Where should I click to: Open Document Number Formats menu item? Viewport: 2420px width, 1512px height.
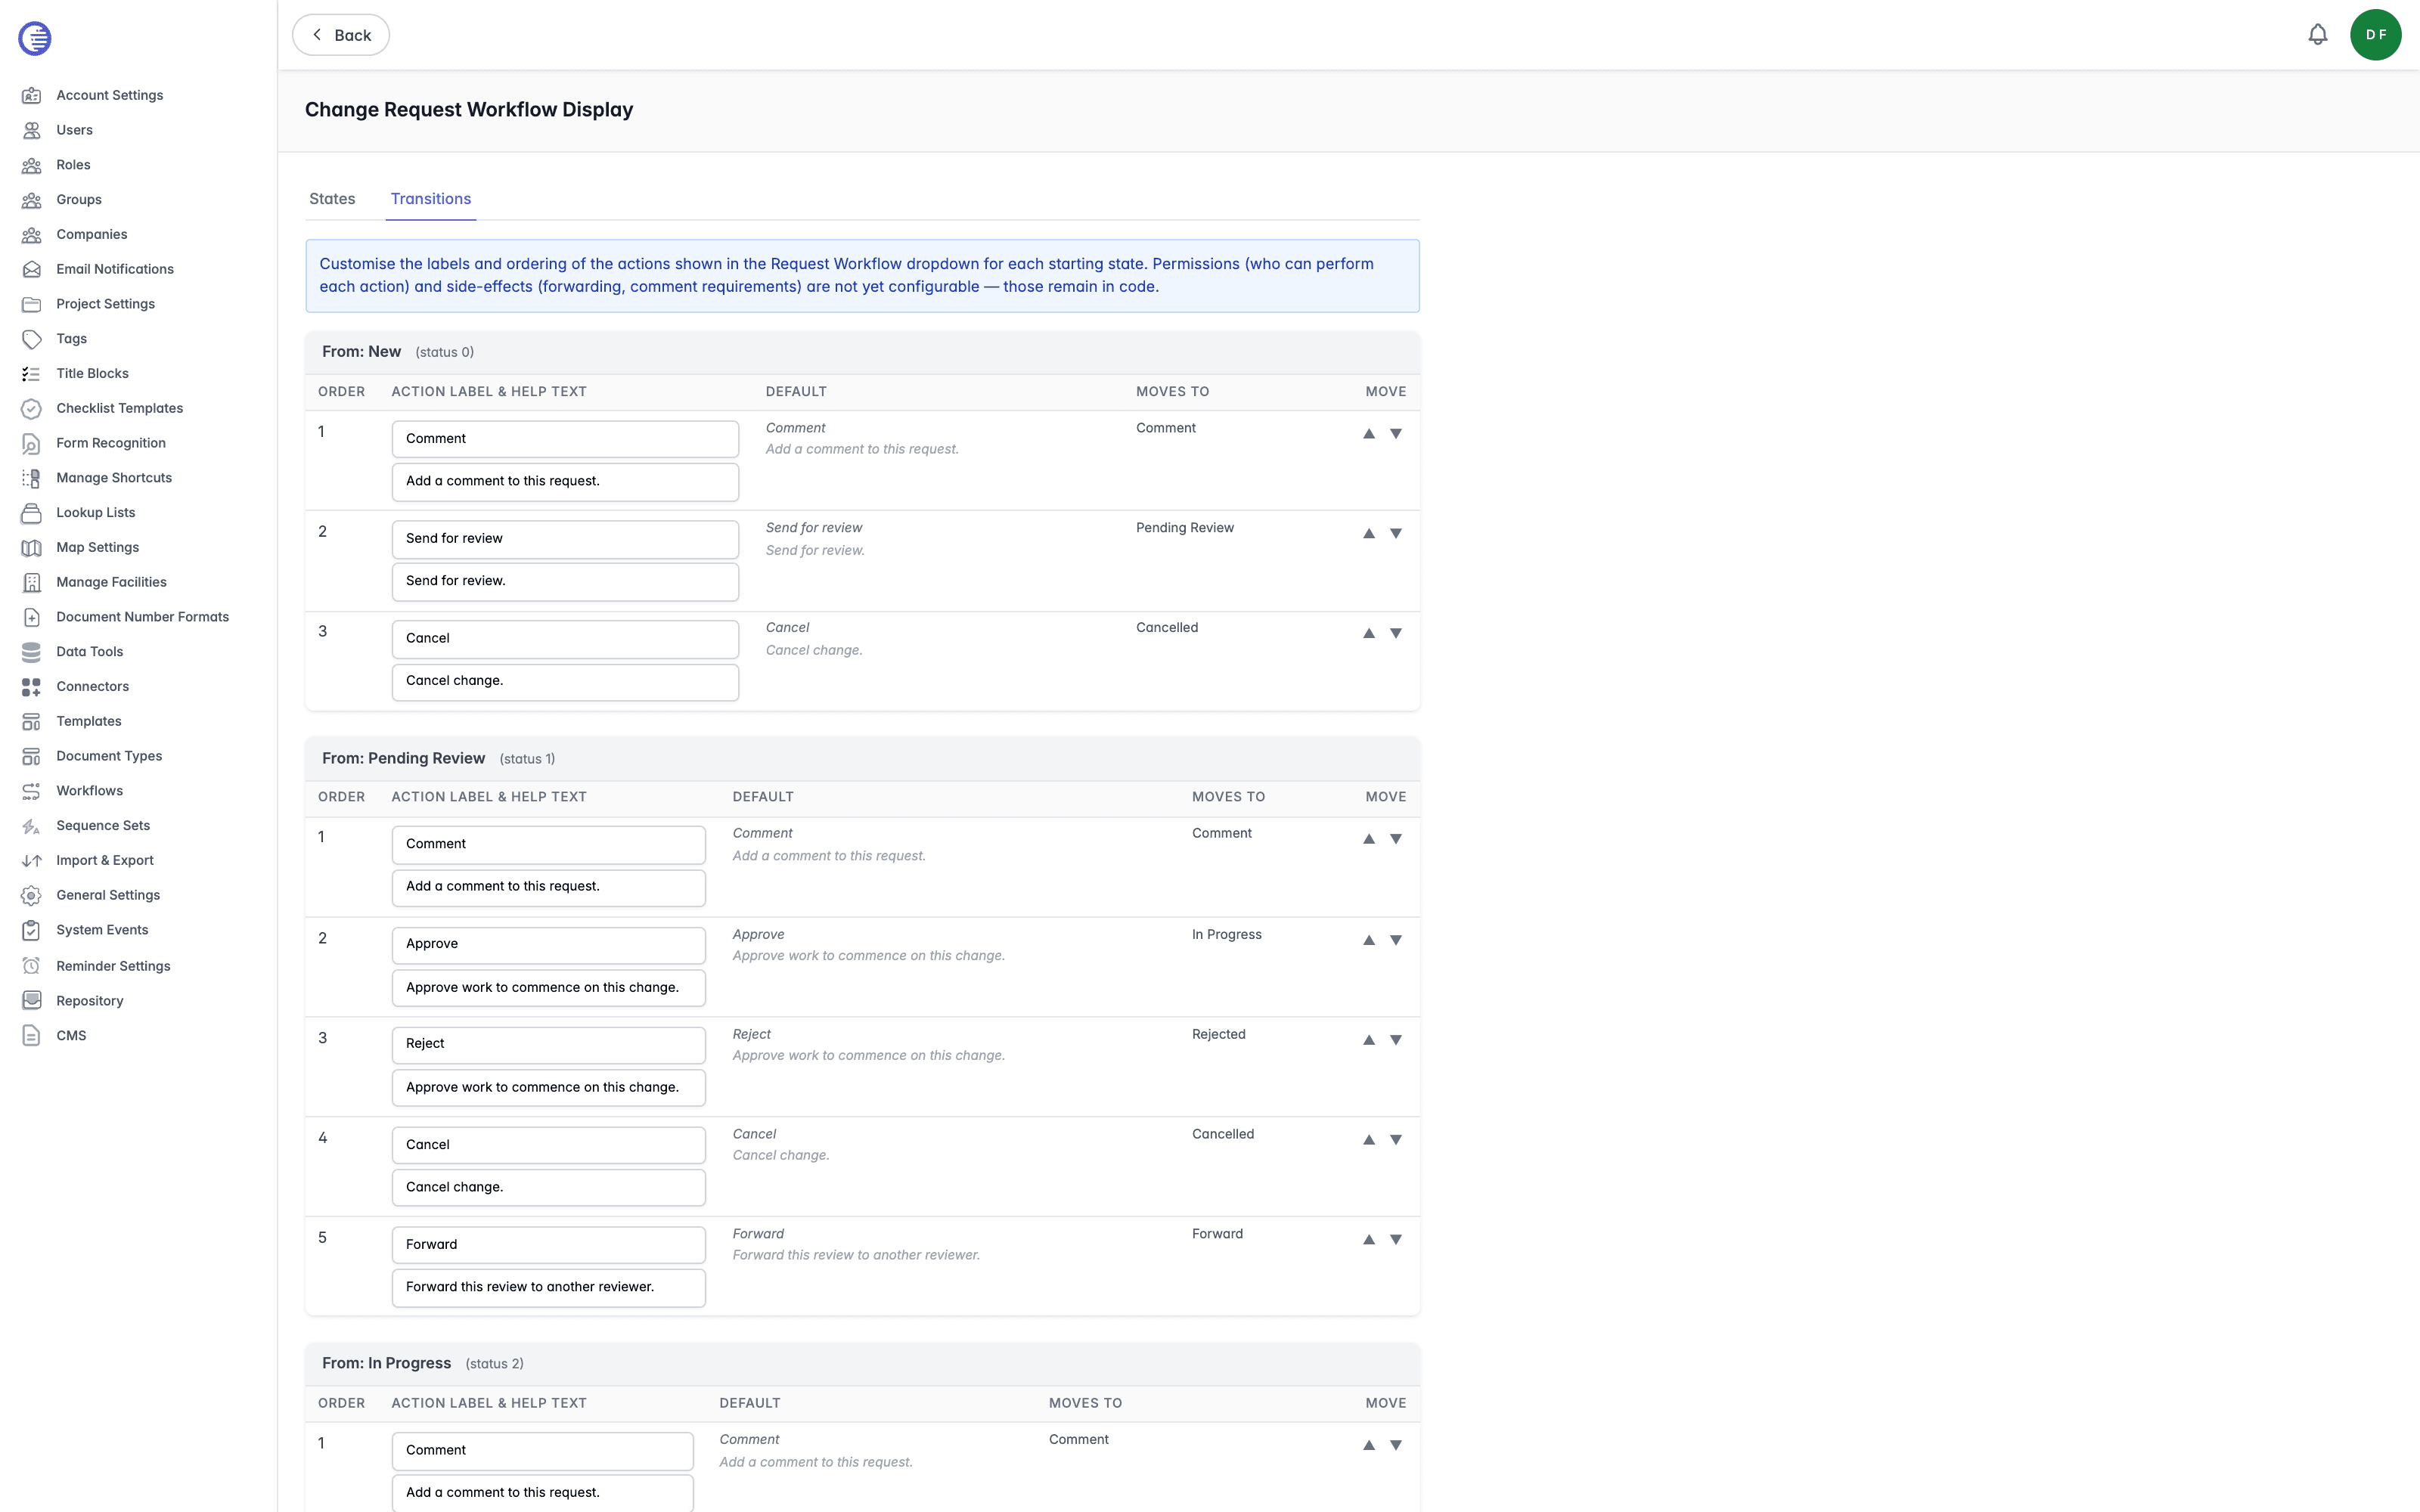click(143, 617)
